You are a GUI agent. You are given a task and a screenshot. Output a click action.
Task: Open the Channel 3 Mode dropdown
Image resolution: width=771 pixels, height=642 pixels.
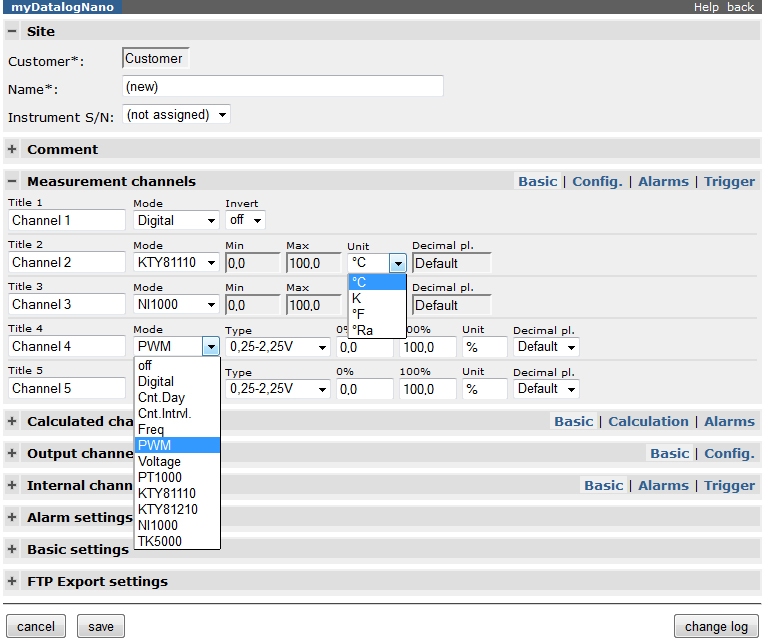(x=176, y=304)
